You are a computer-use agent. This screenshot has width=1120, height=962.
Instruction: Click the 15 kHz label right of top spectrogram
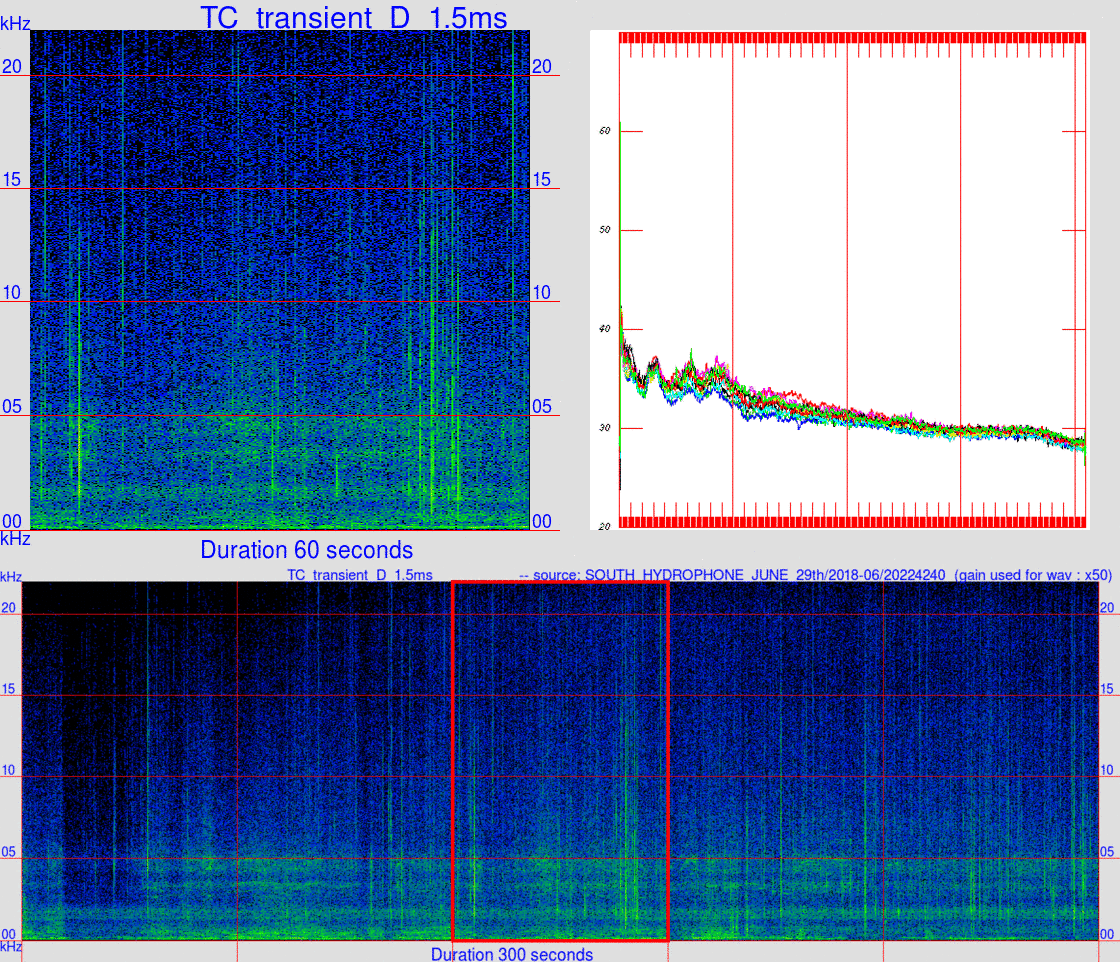[x=541, y=179]
